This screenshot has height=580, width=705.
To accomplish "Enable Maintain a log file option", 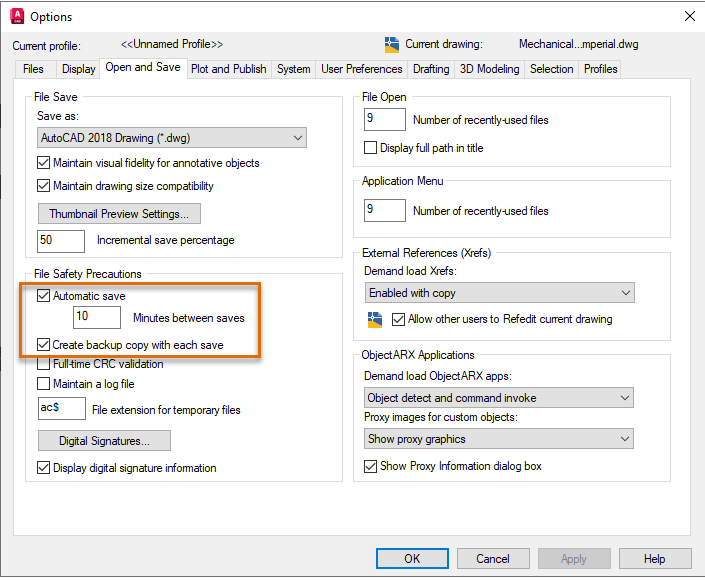I will coord(44,383).
